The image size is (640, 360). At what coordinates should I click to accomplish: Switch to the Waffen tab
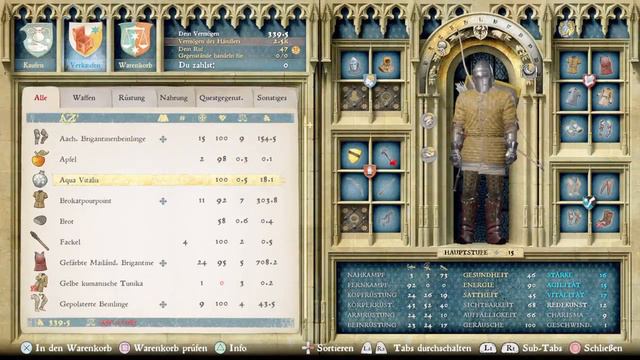[84, 98]
